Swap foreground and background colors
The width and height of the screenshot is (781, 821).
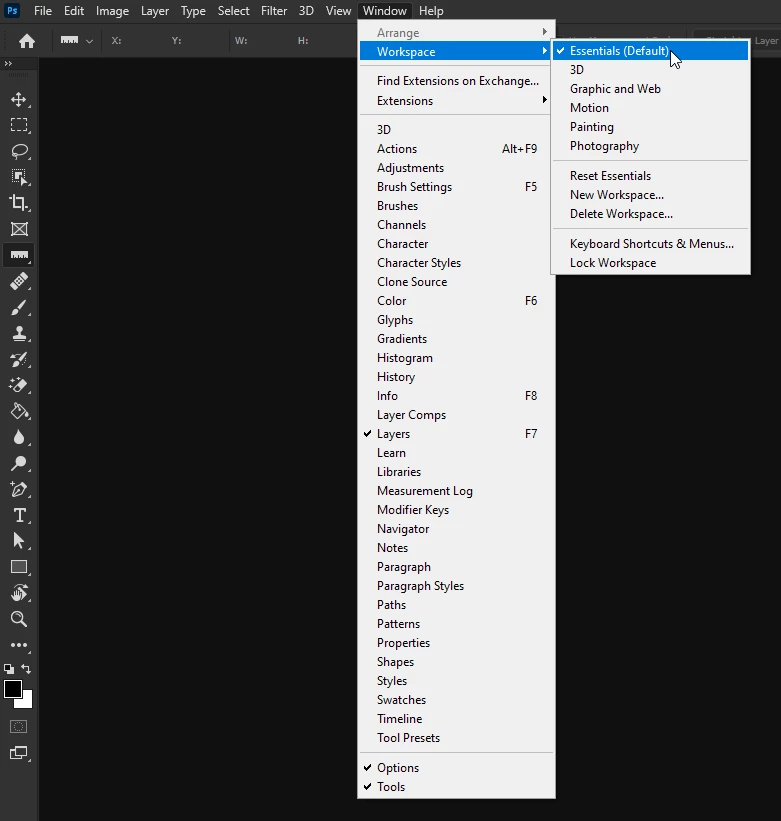pos(26,669)
